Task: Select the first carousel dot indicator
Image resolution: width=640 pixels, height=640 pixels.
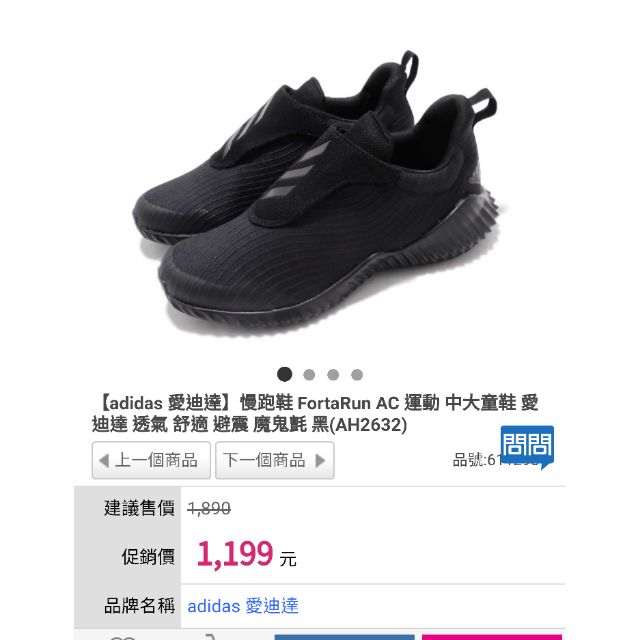Action: pyautogui.click(x=284, y=374)
